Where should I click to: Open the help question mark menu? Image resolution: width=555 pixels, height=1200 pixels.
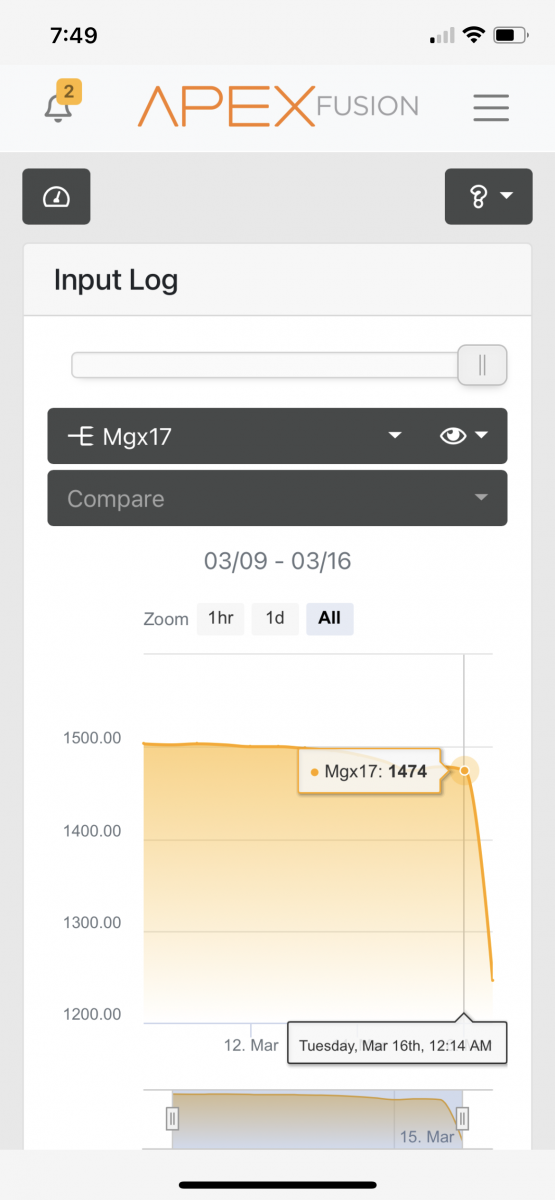point(488,196)
